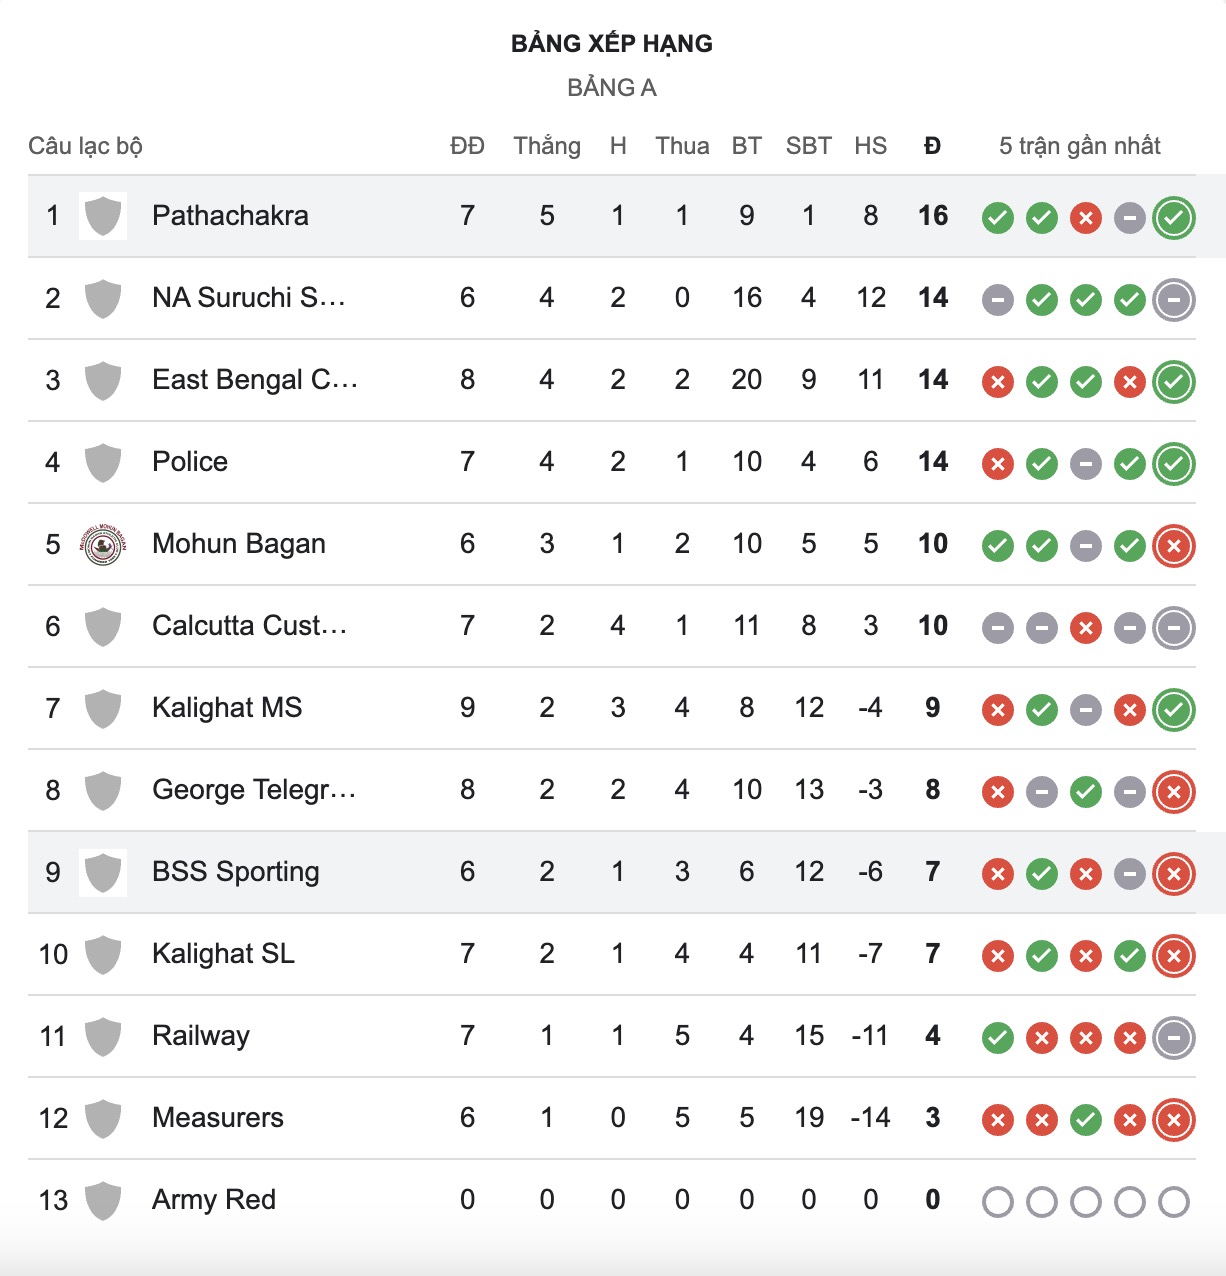Image resolution: width=1226 pixels, height=1276 pixels.
Task: Click Pathachakra's latest match win icon
Action: point(1174,217)
